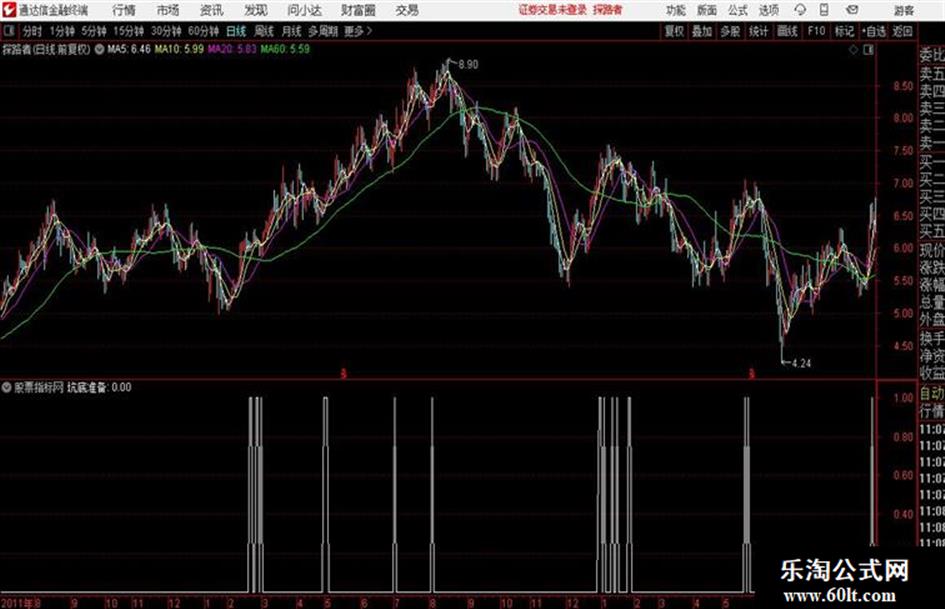Click the 探路者 stock name in title bar
The width and height of the screenshot is (945, 609).
pyautogui.click(x=608, y=10)
